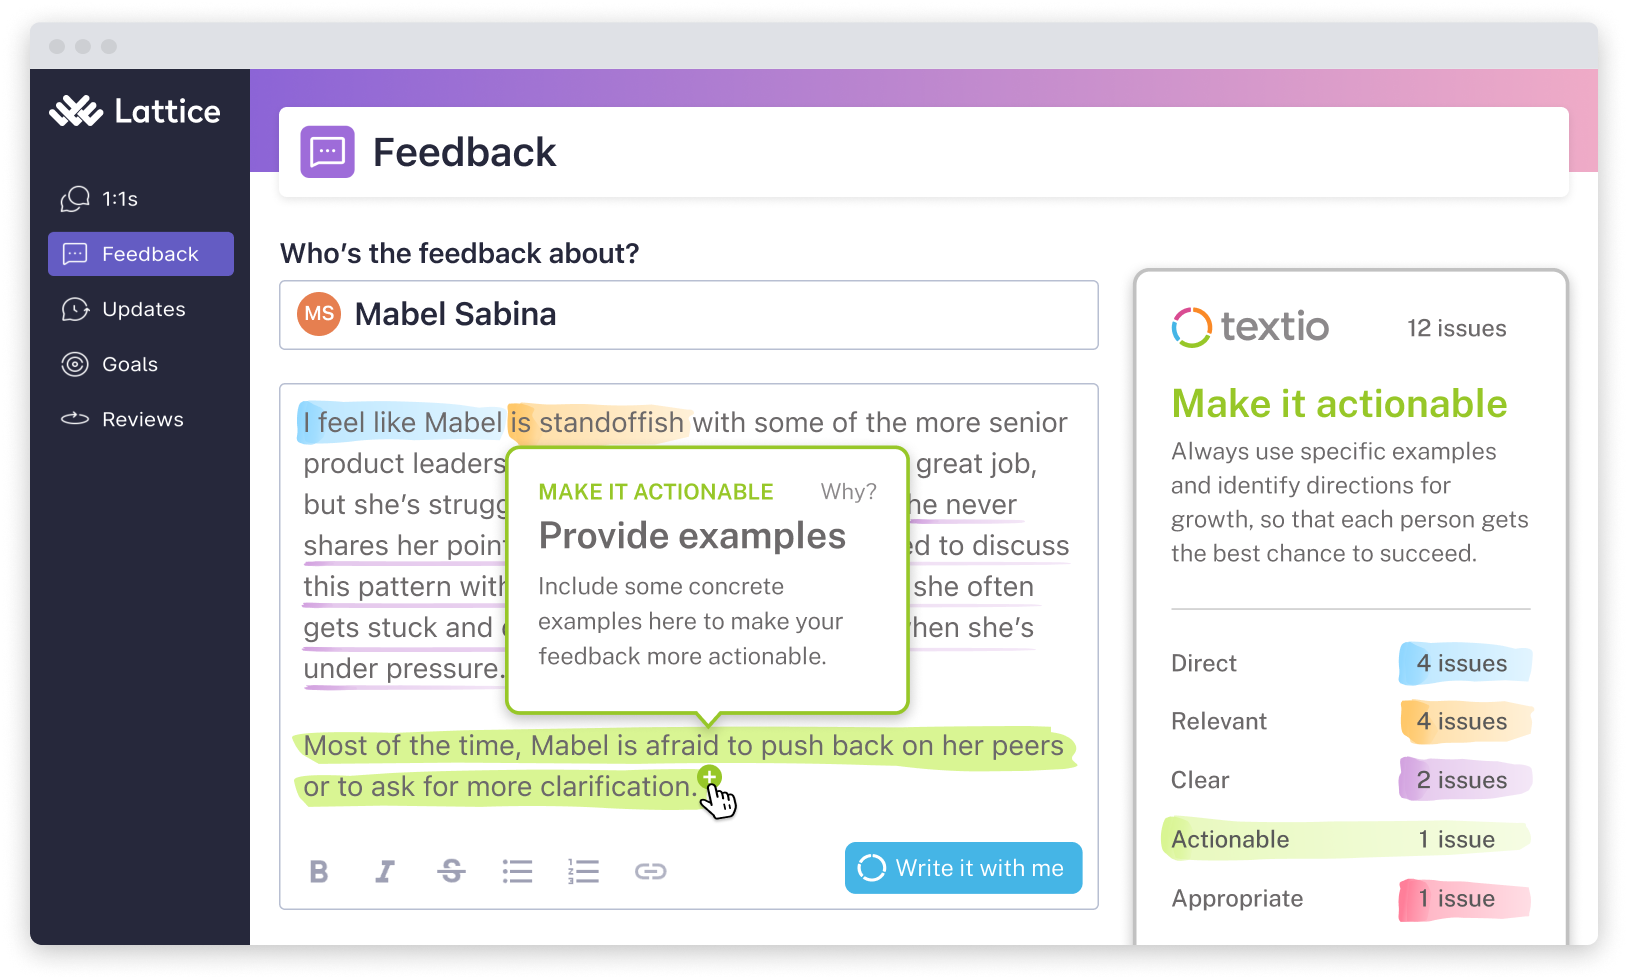Click the Feedback speech-bubble icon in the sidebar

point(74,254)
